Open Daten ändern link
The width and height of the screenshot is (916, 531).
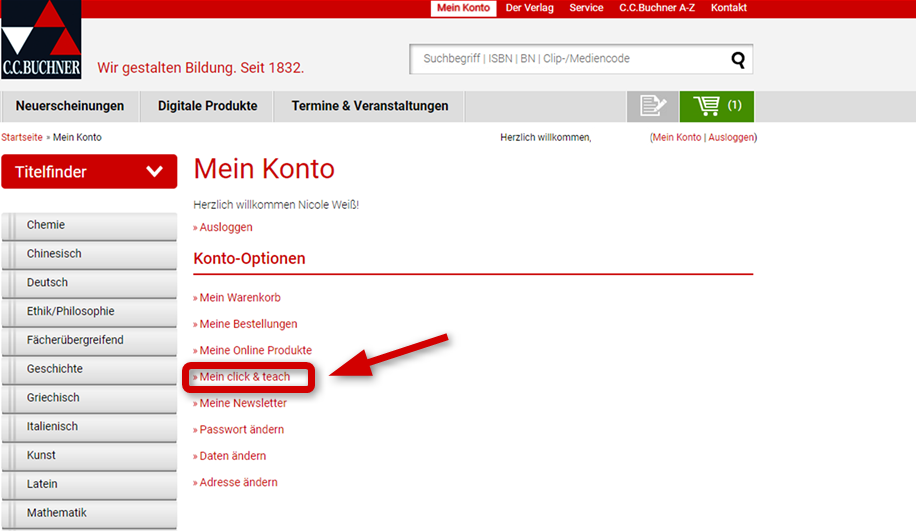click(x=233, y=456)
